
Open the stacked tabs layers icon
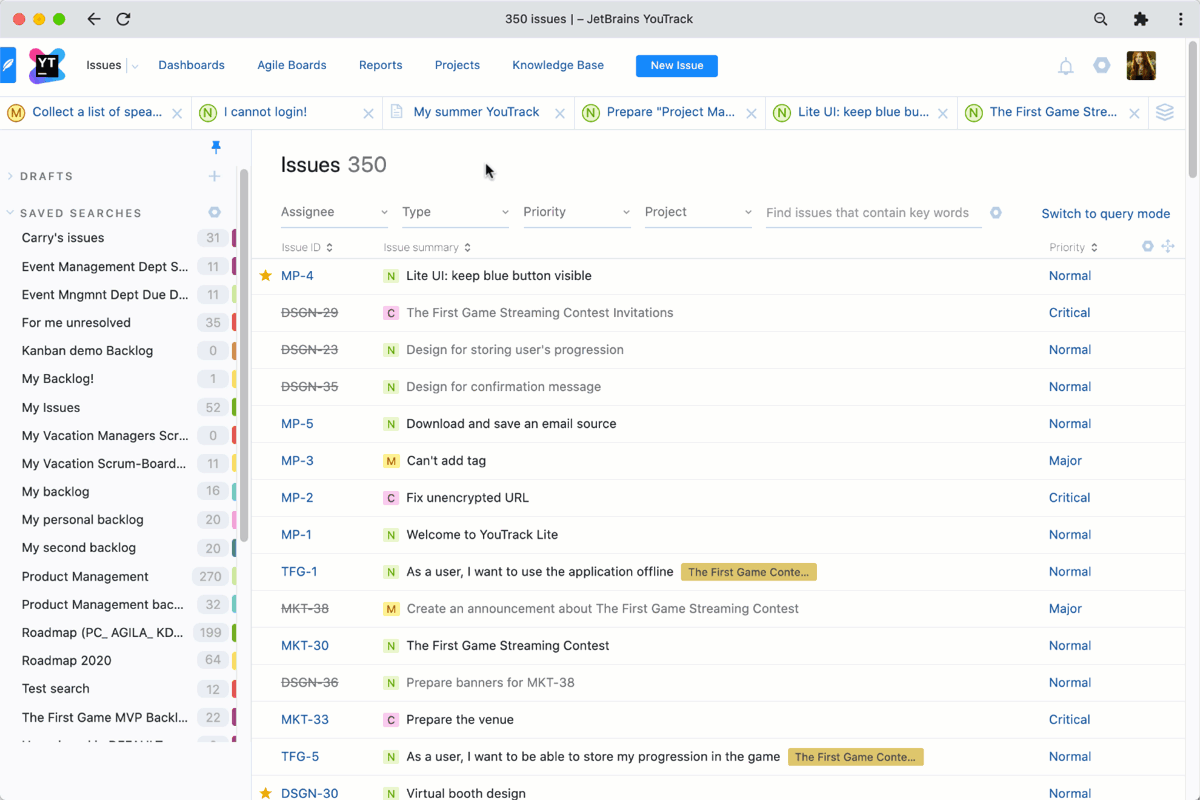click(1164, 112)
